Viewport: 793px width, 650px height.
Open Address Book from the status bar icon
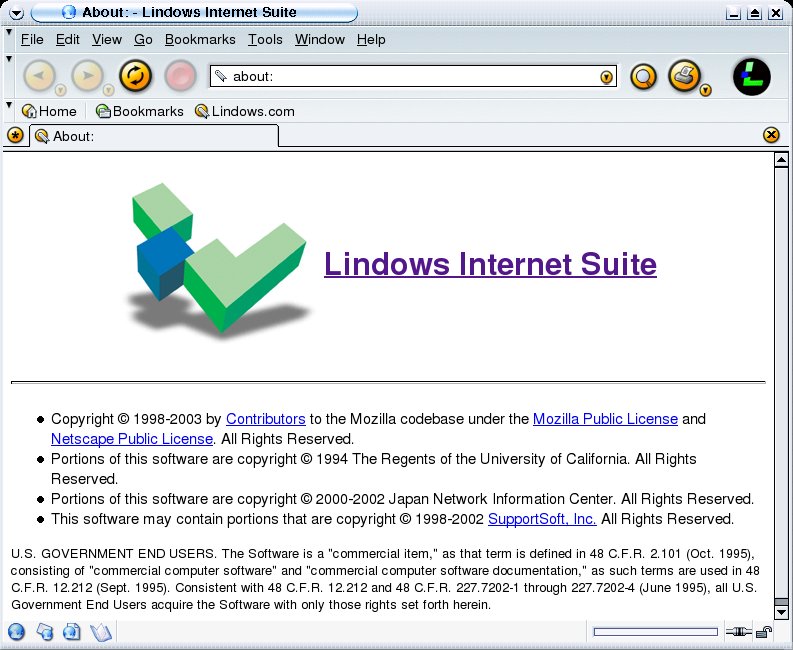point(100,632)
